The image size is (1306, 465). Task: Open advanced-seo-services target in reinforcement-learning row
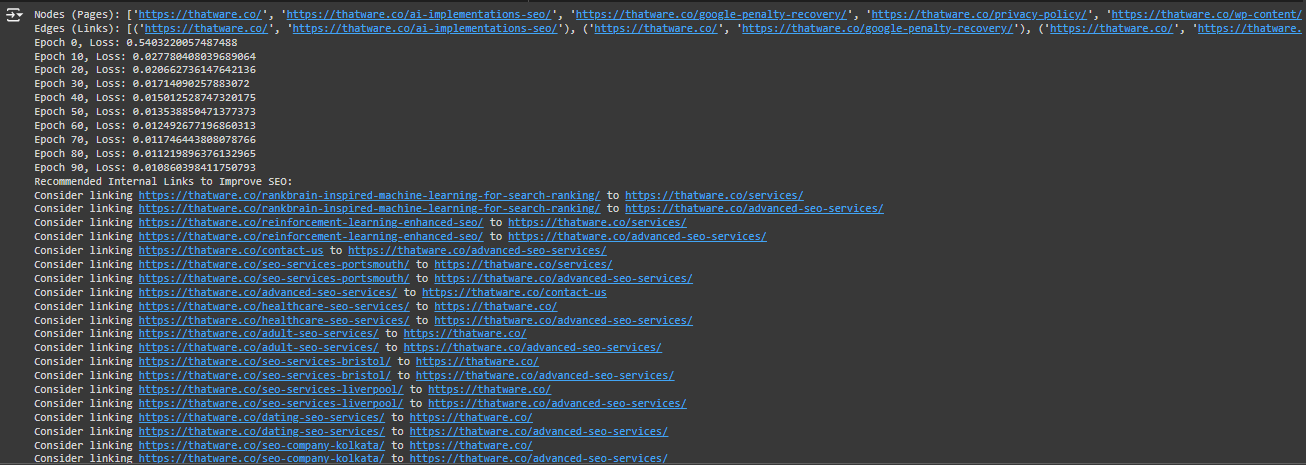point(637,236)
